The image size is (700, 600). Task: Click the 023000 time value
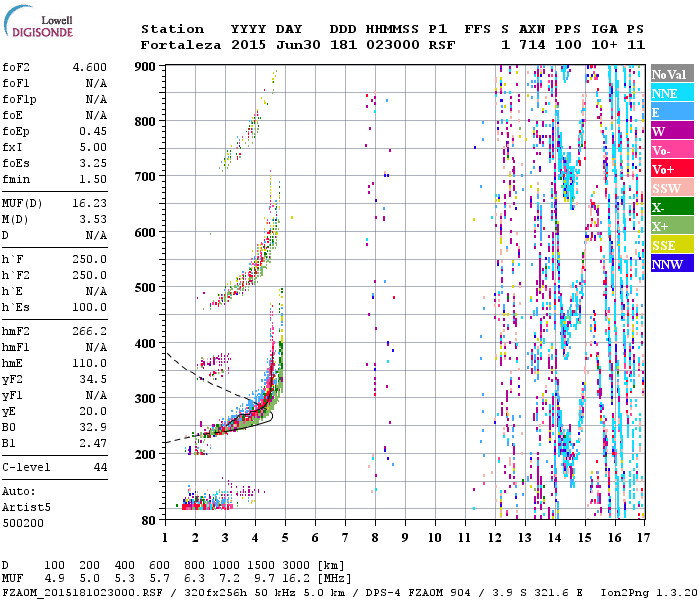[x=392, y=45]
